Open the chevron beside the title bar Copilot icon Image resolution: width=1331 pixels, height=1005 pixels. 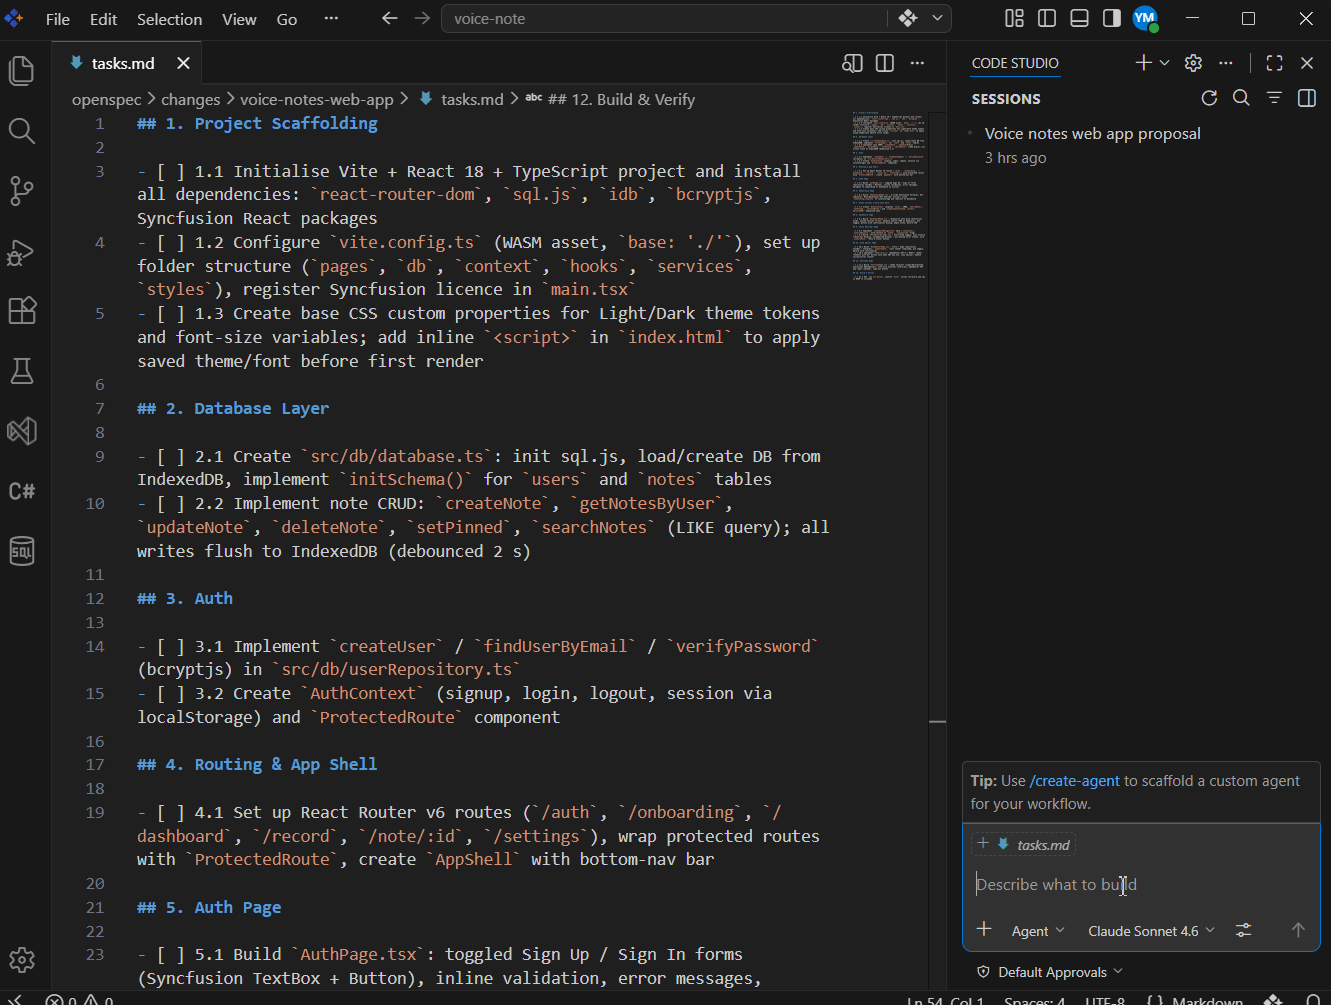pos(937,18)
